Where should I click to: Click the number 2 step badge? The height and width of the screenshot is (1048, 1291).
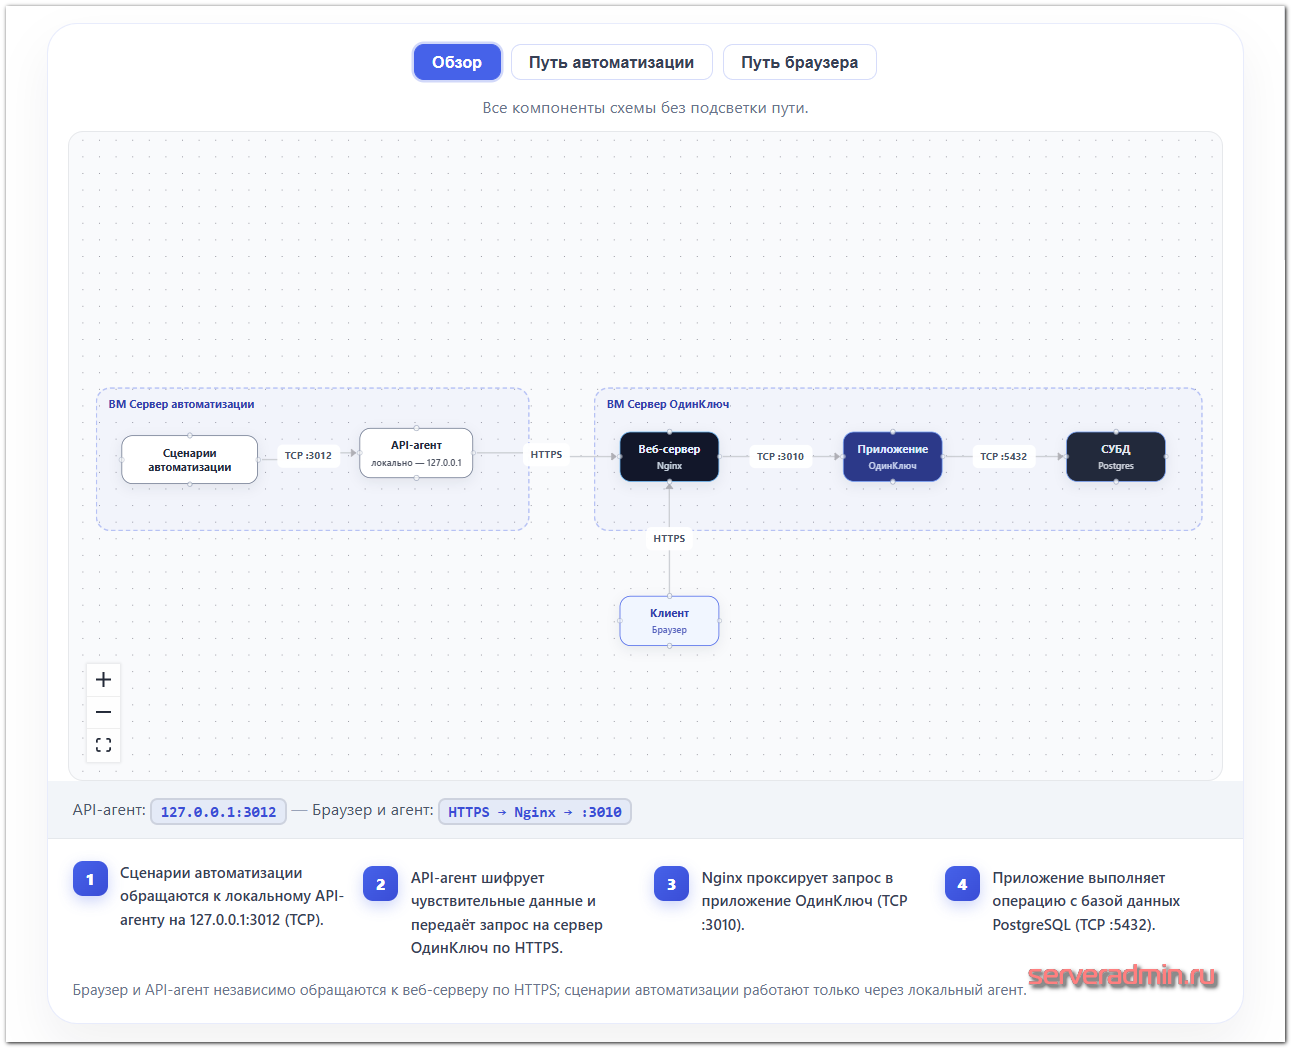pos(380,884)
